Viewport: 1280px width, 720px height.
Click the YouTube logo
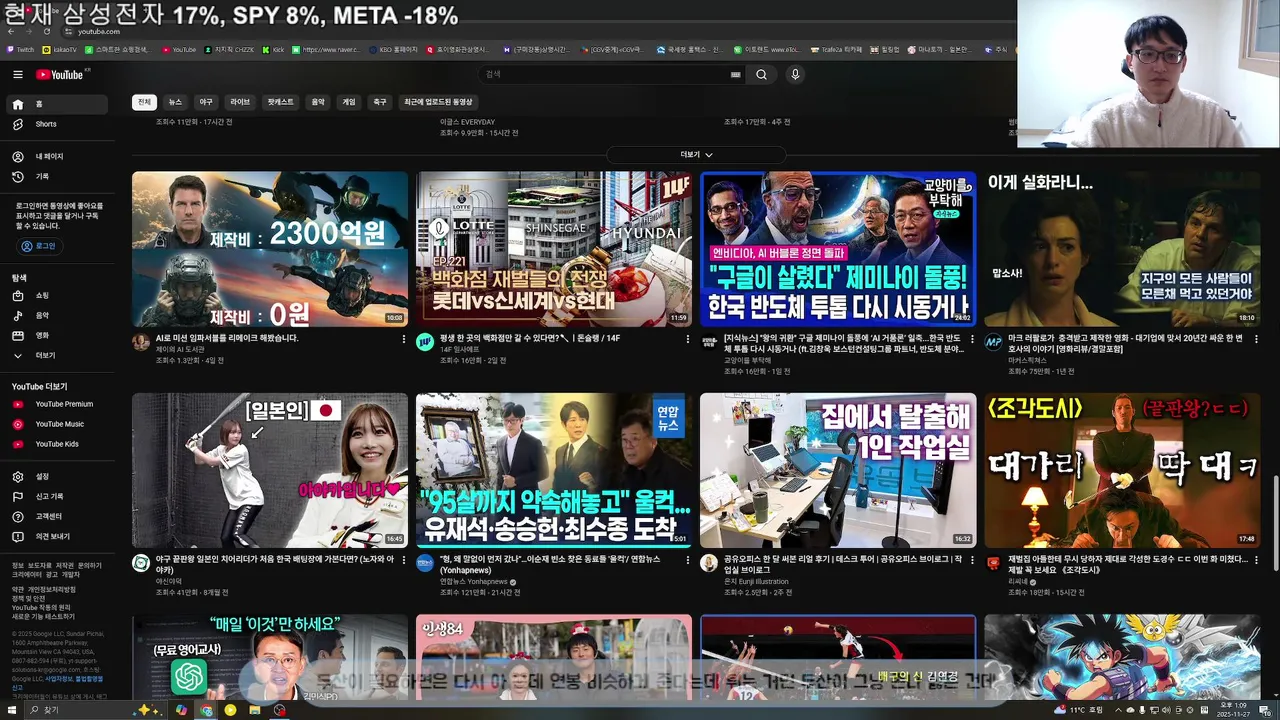pyautogui.click(x=61, y=74)
